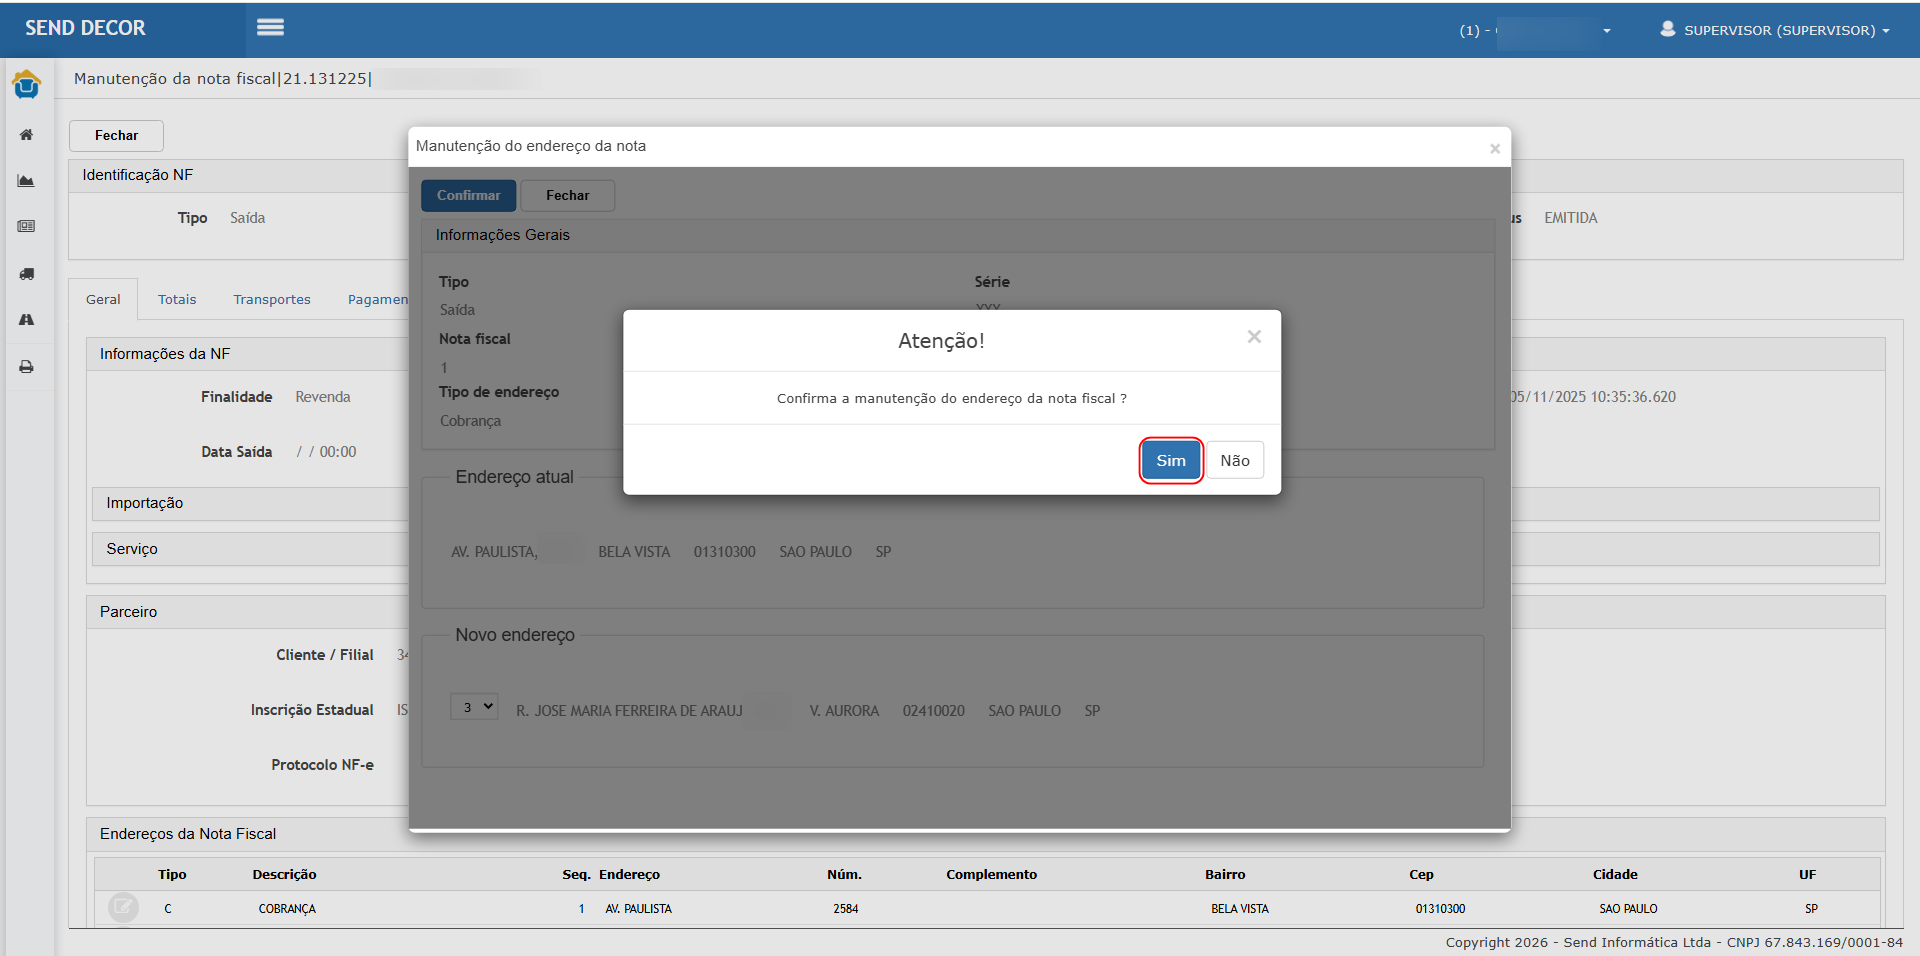Select the Geral tab
The width and height of the screenshot is (1920, 956).
[103, 300]
